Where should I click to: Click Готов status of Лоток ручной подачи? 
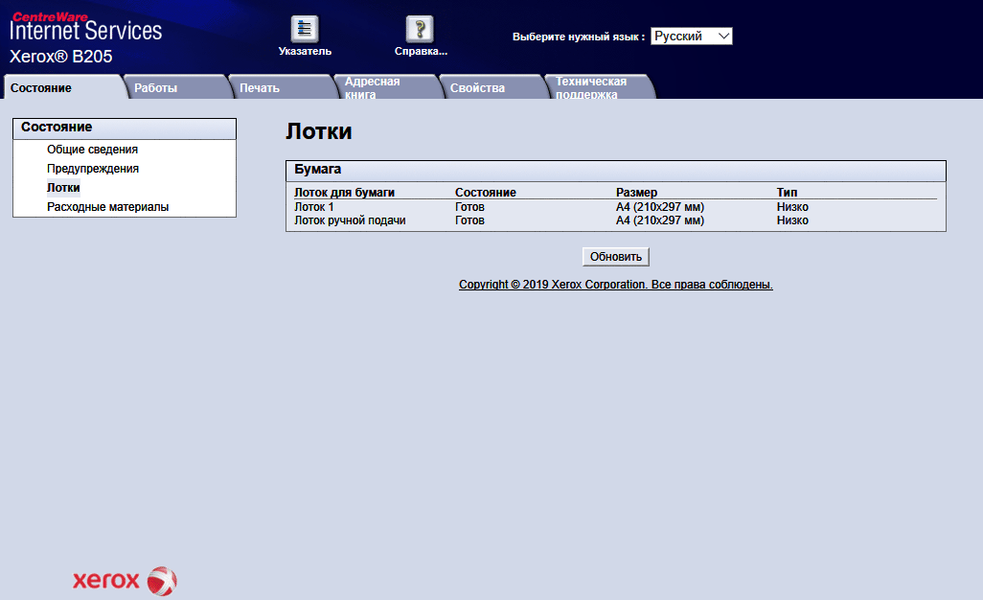pos(470,220)
